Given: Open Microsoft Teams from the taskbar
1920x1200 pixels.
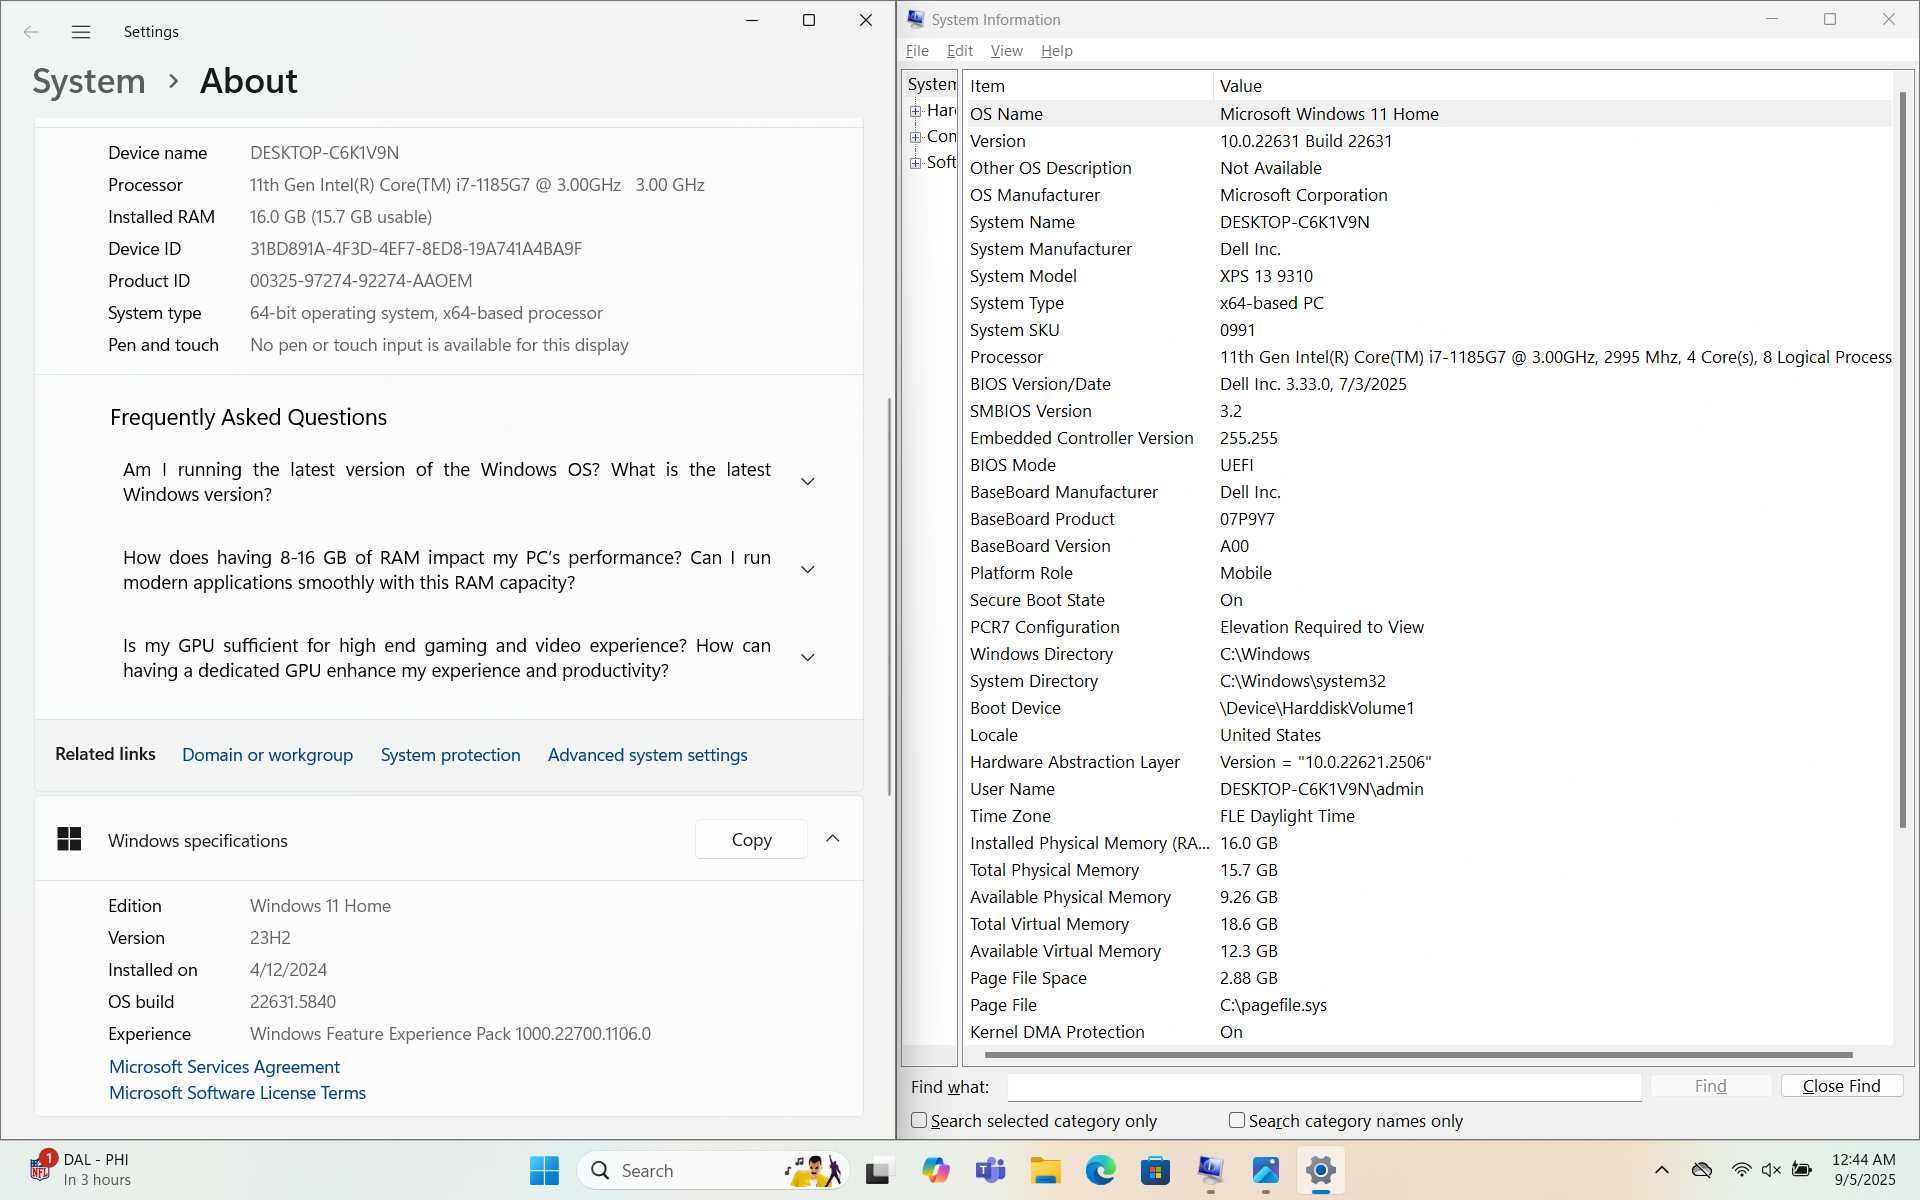Looking at the screenshot, I should pos(990,1170).
